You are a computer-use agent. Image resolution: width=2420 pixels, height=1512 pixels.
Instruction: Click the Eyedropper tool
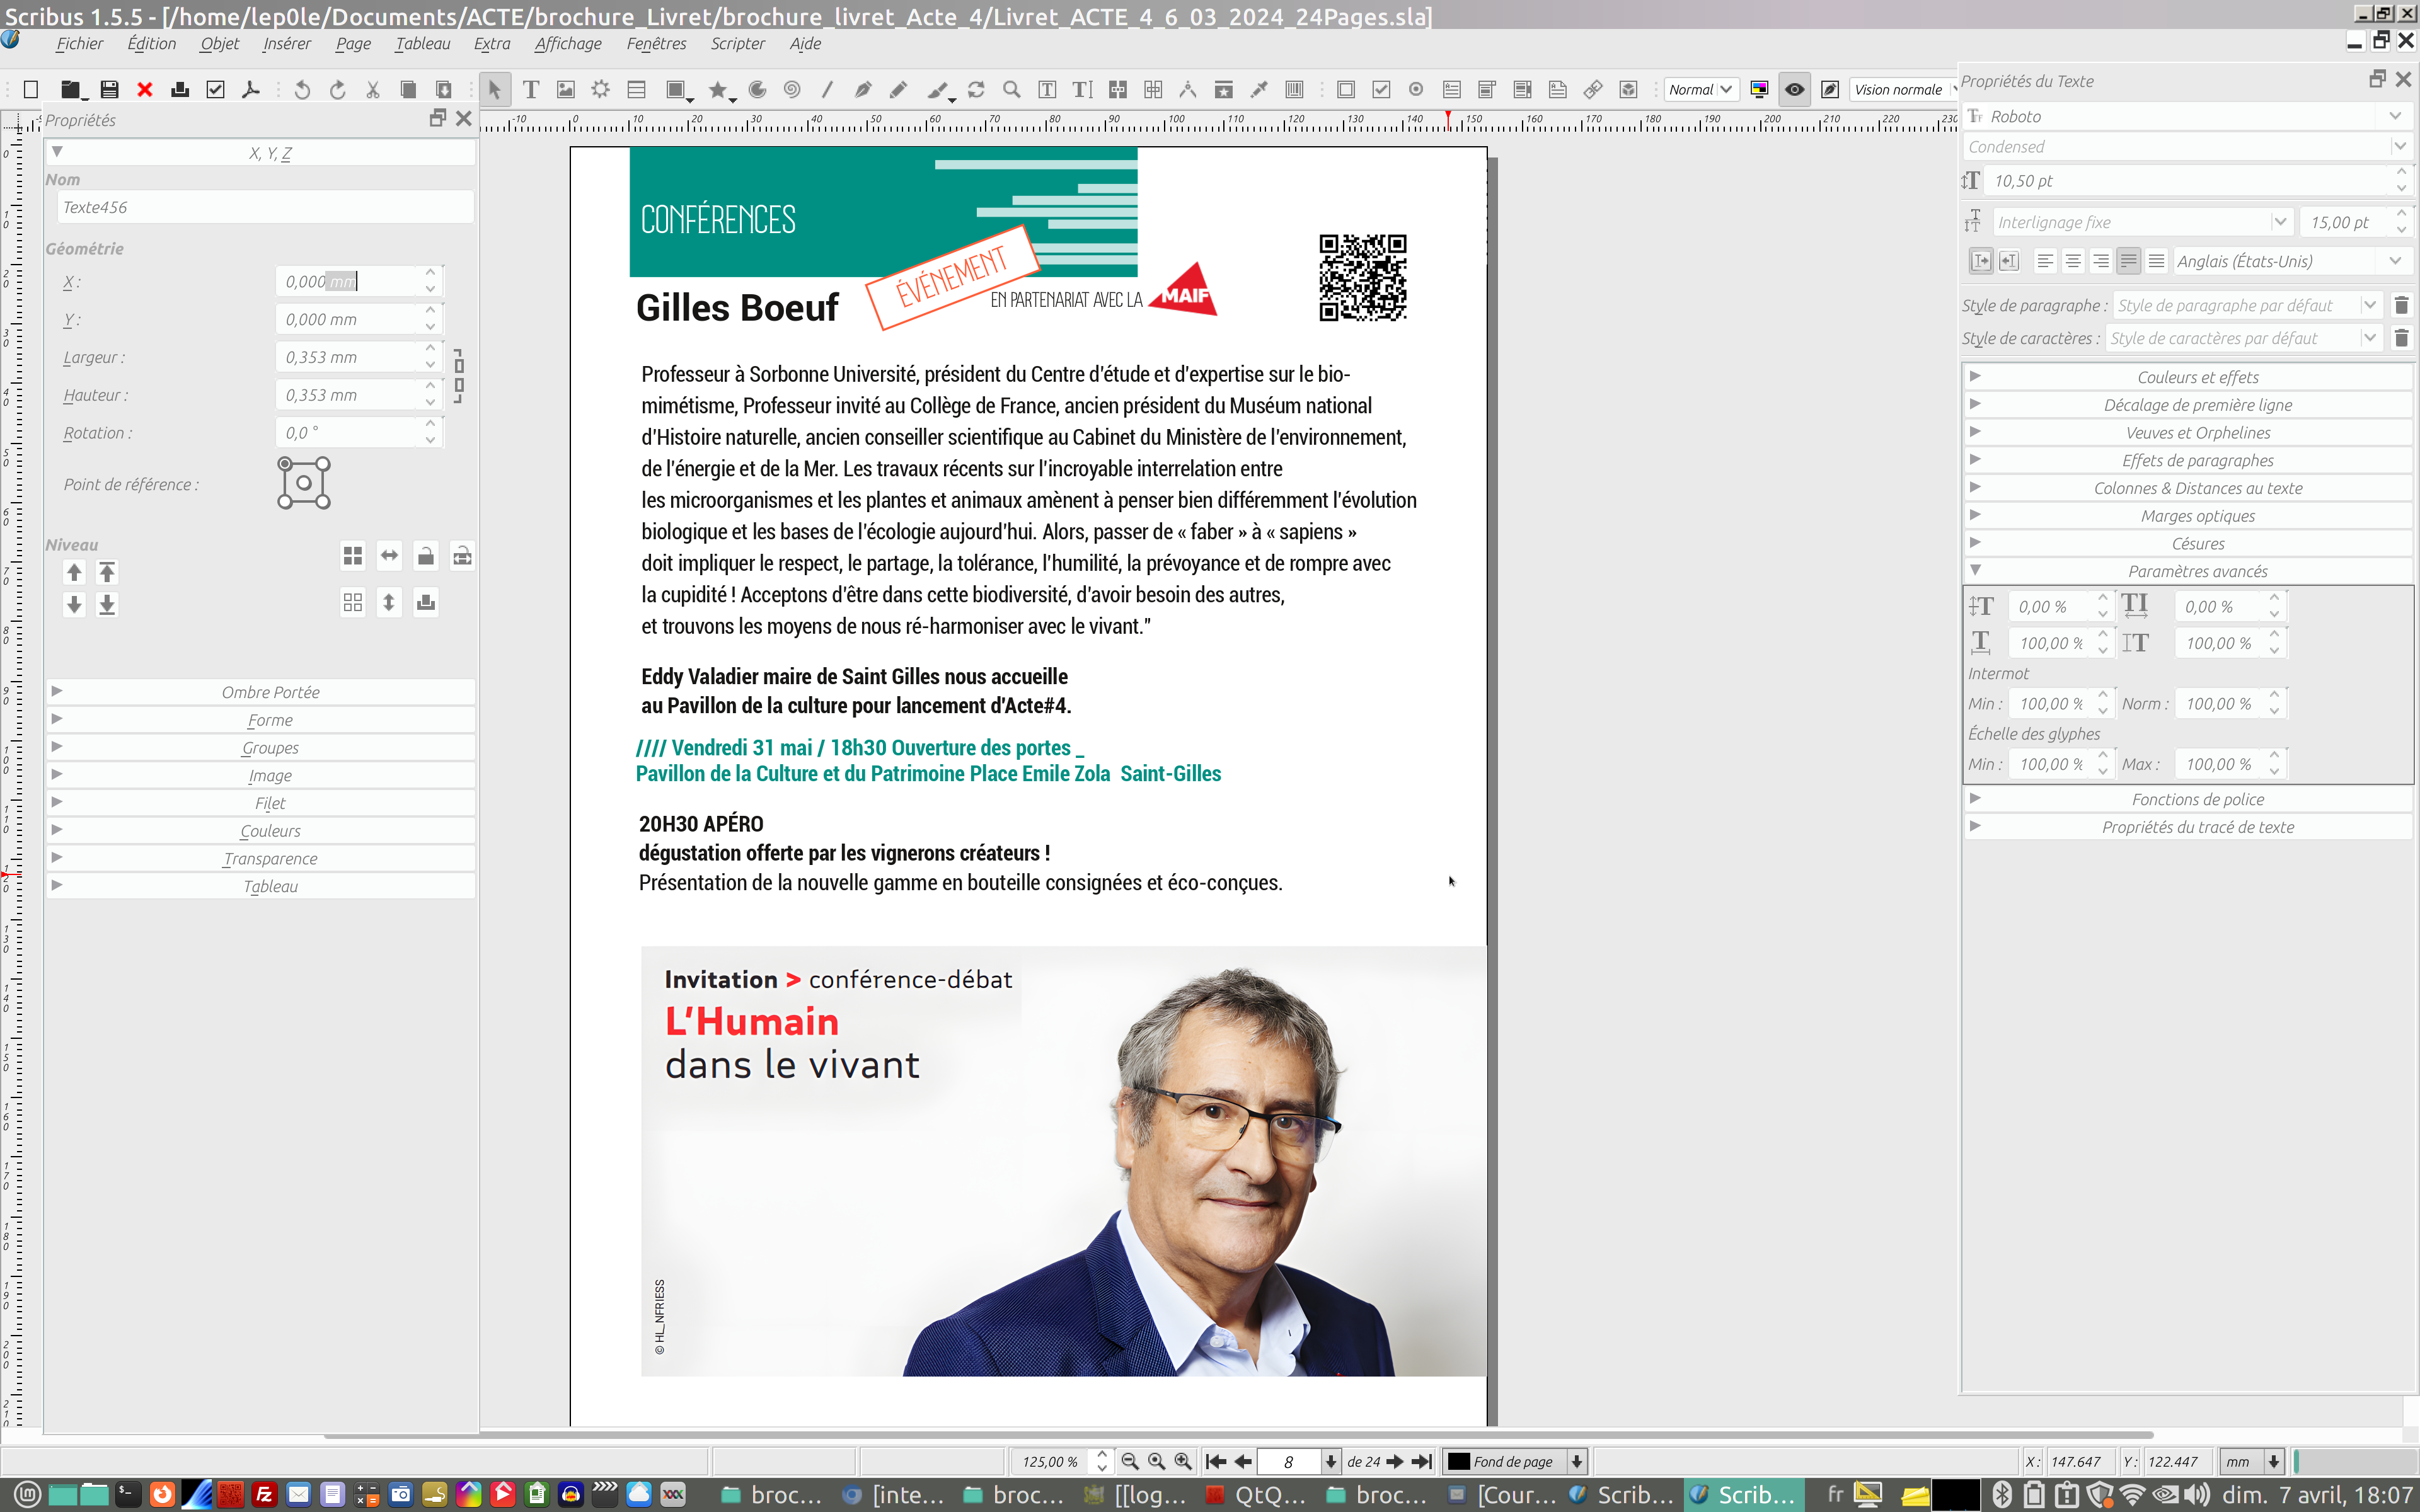1259,90
